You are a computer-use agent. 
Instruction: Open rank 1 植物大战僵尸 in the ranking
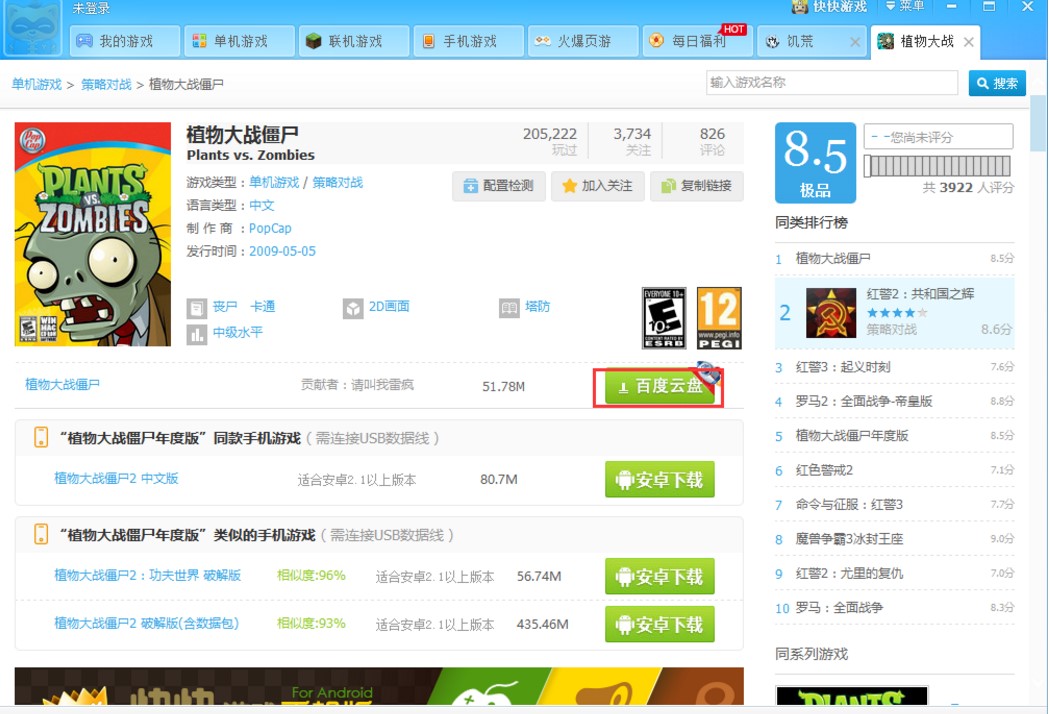click(833, 259)
